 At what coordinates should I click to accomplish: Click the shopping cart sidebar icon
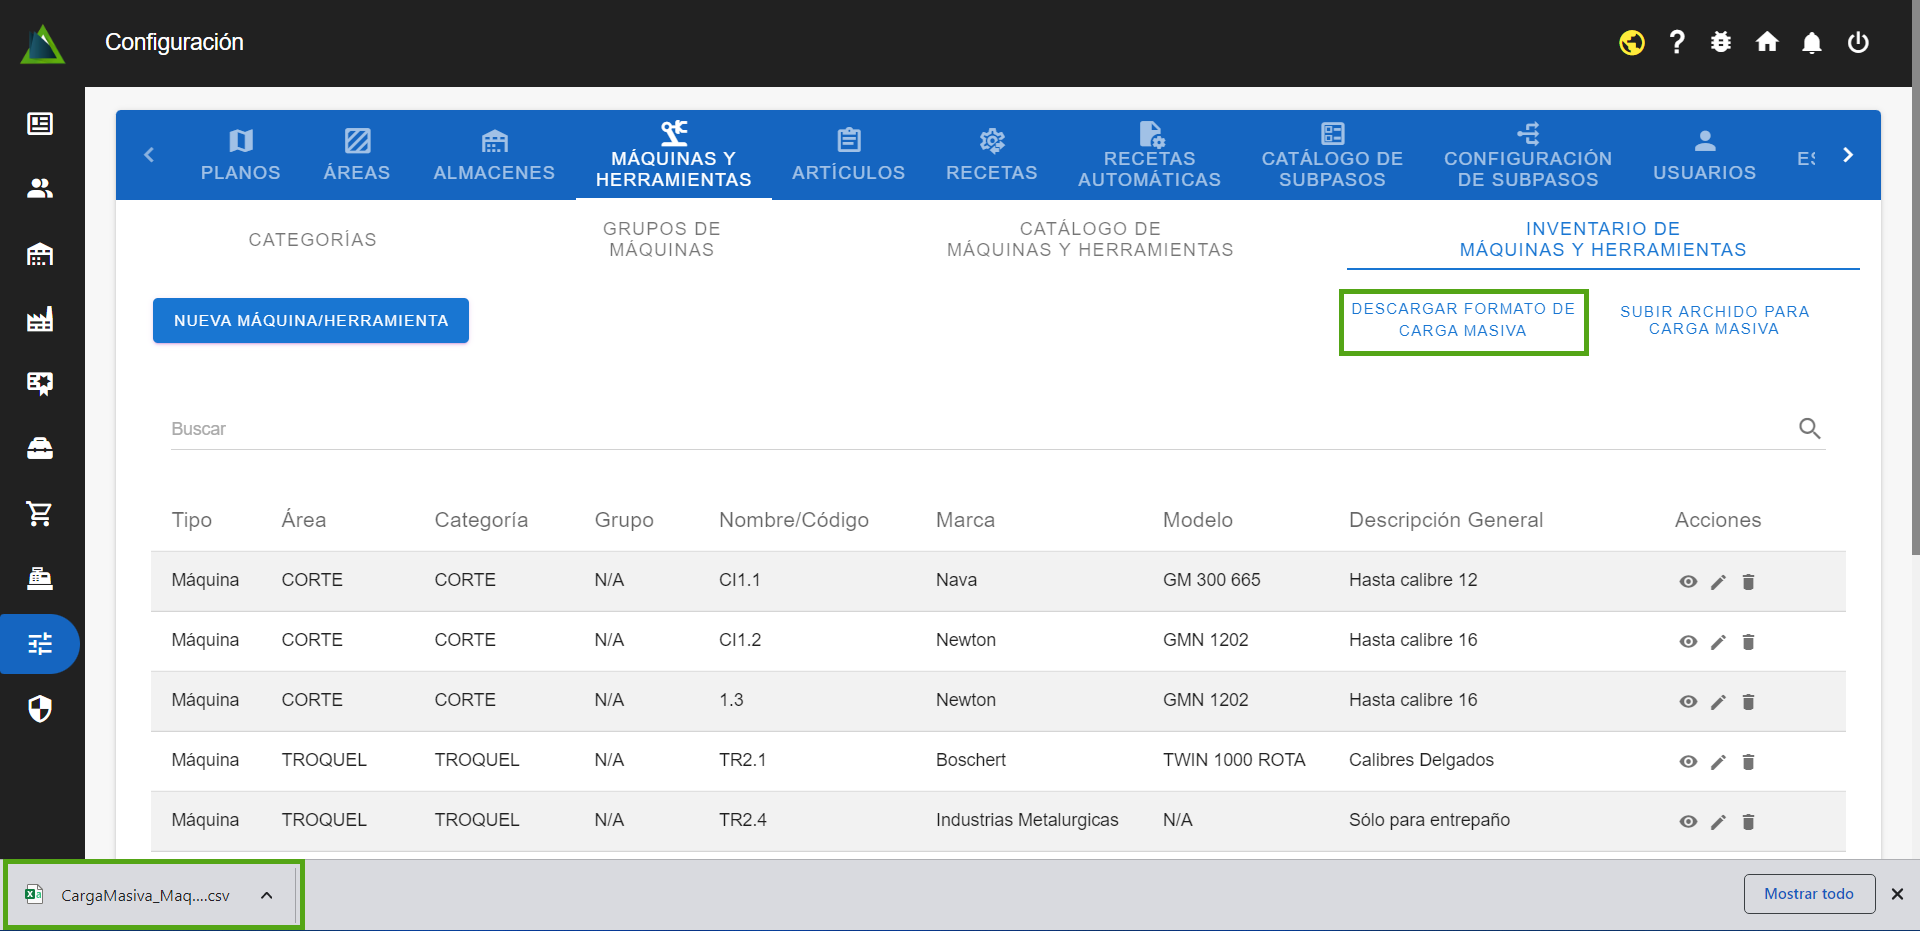click(40, 514)
